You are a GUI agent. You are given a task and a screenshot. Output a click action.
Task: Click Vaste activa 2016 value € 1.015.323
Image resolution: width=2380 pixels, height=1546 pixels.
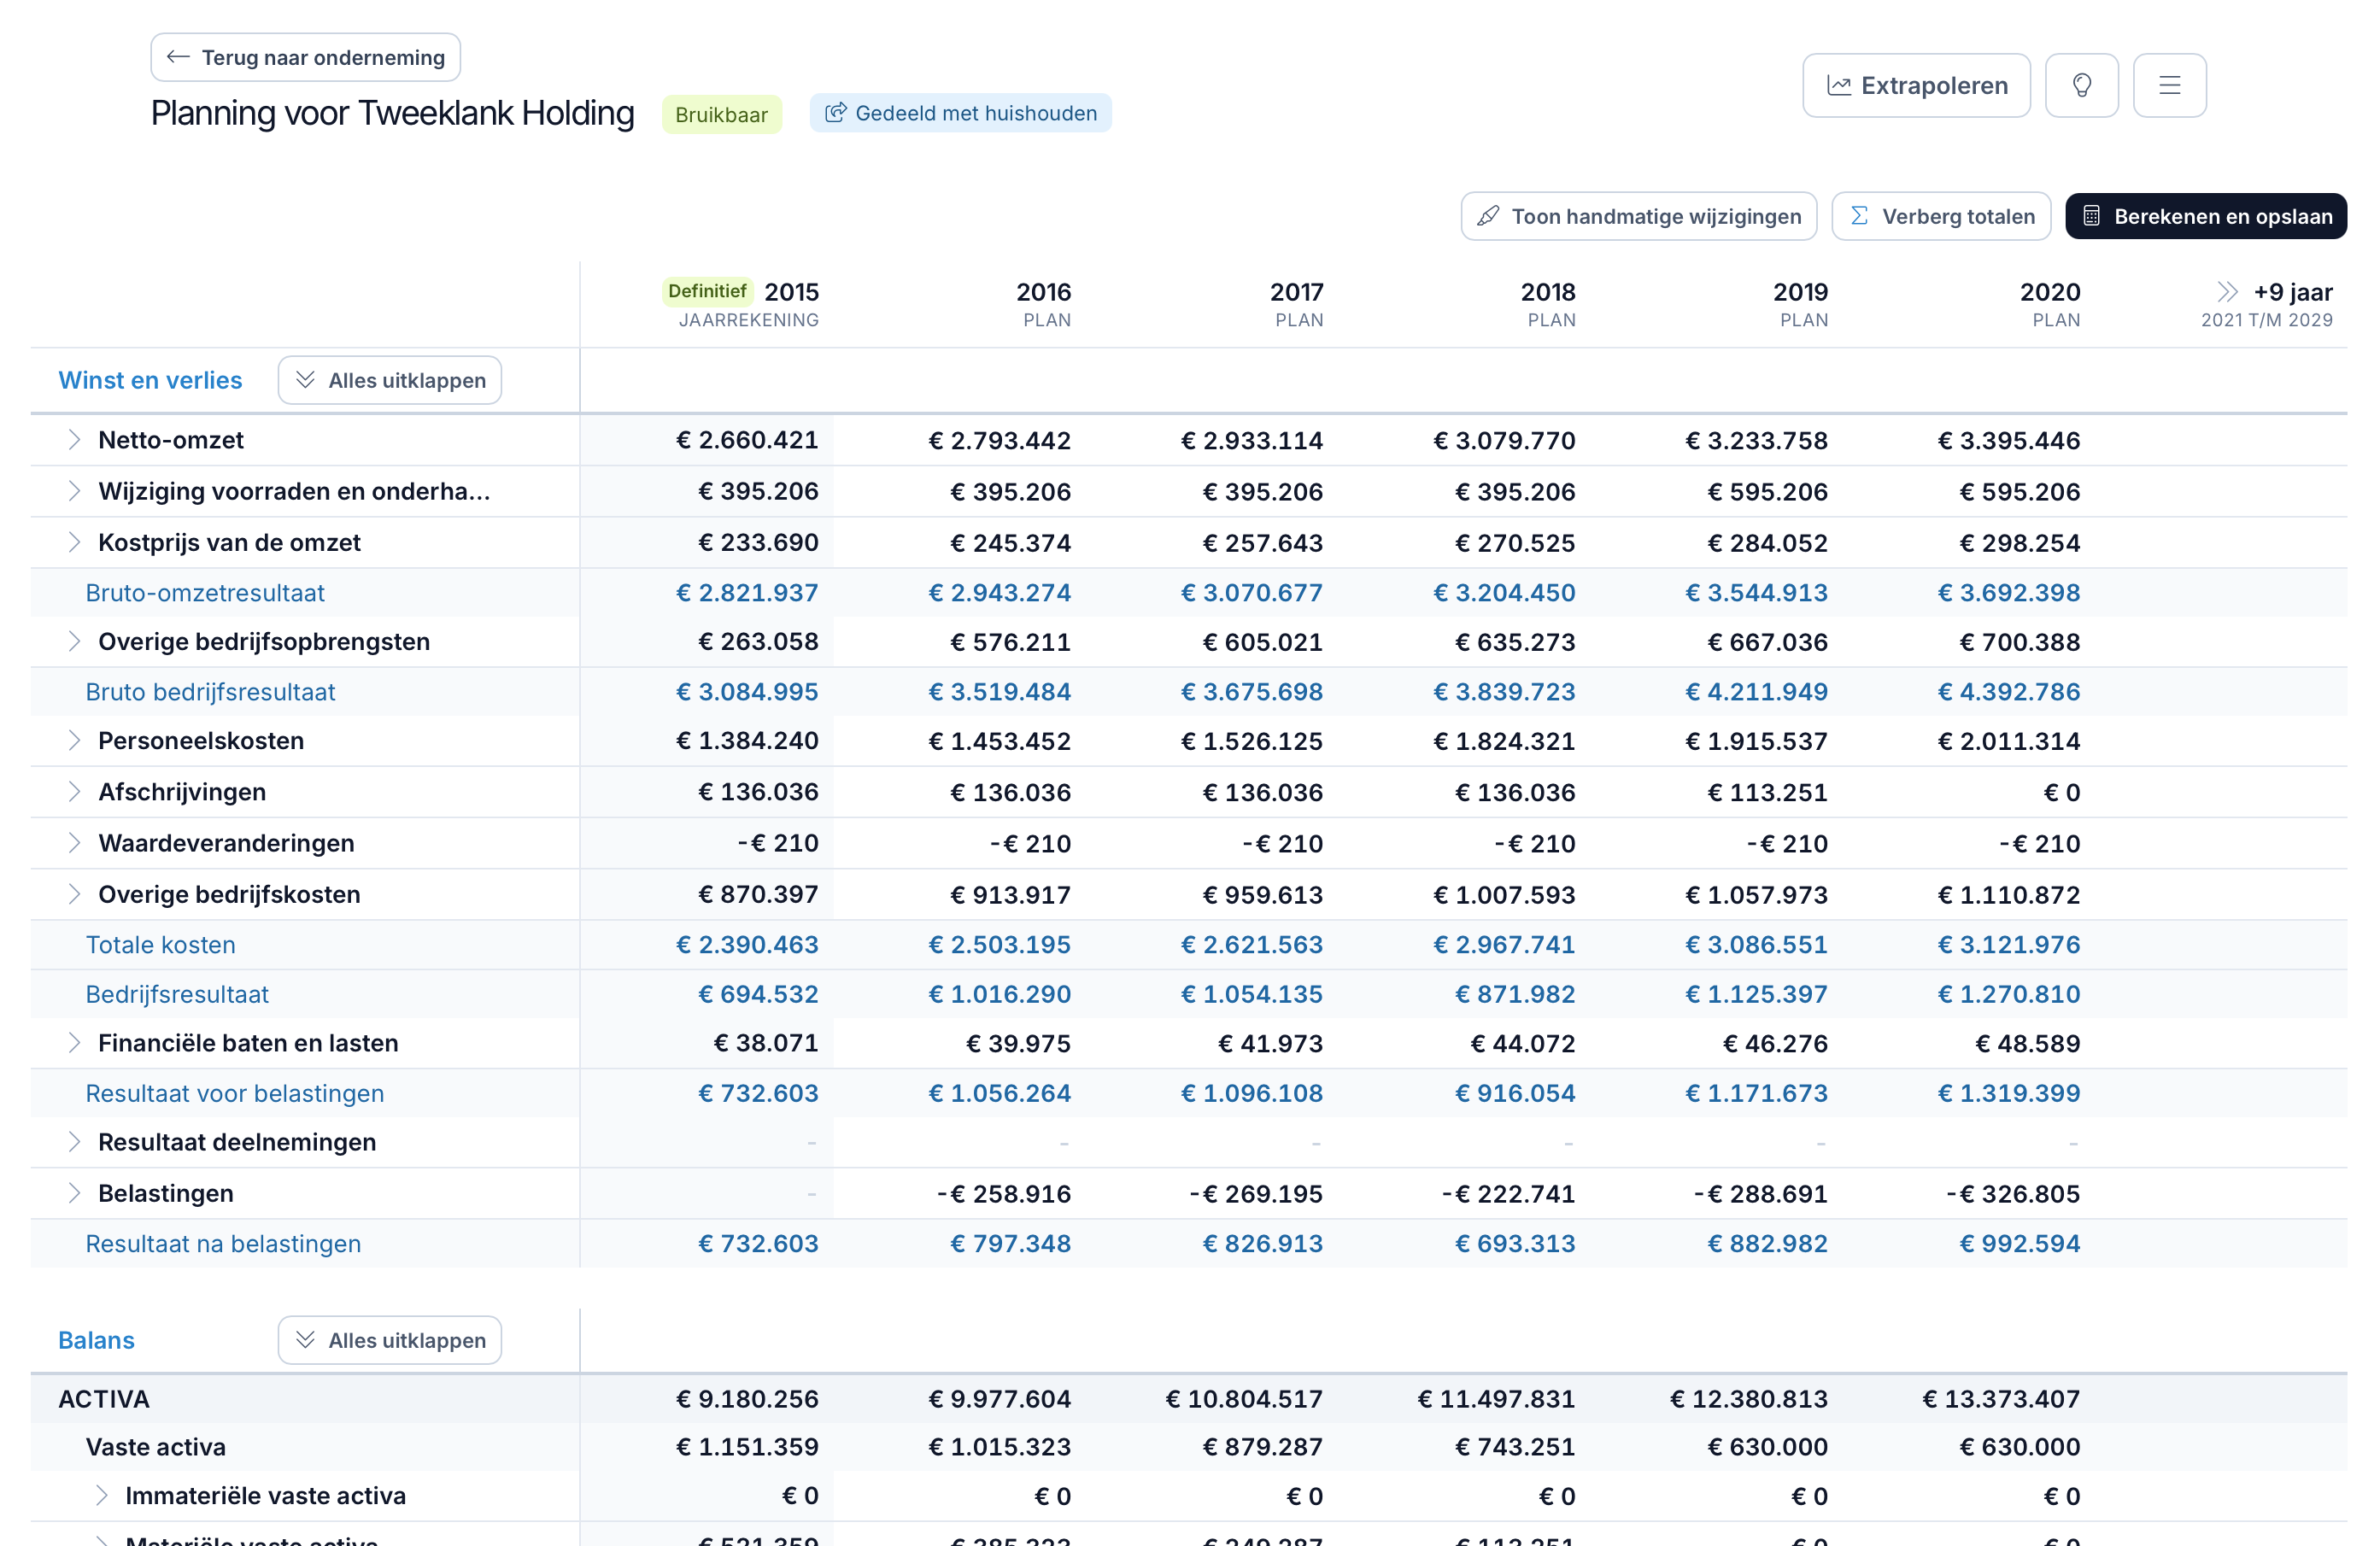(x=999, y=1446)
